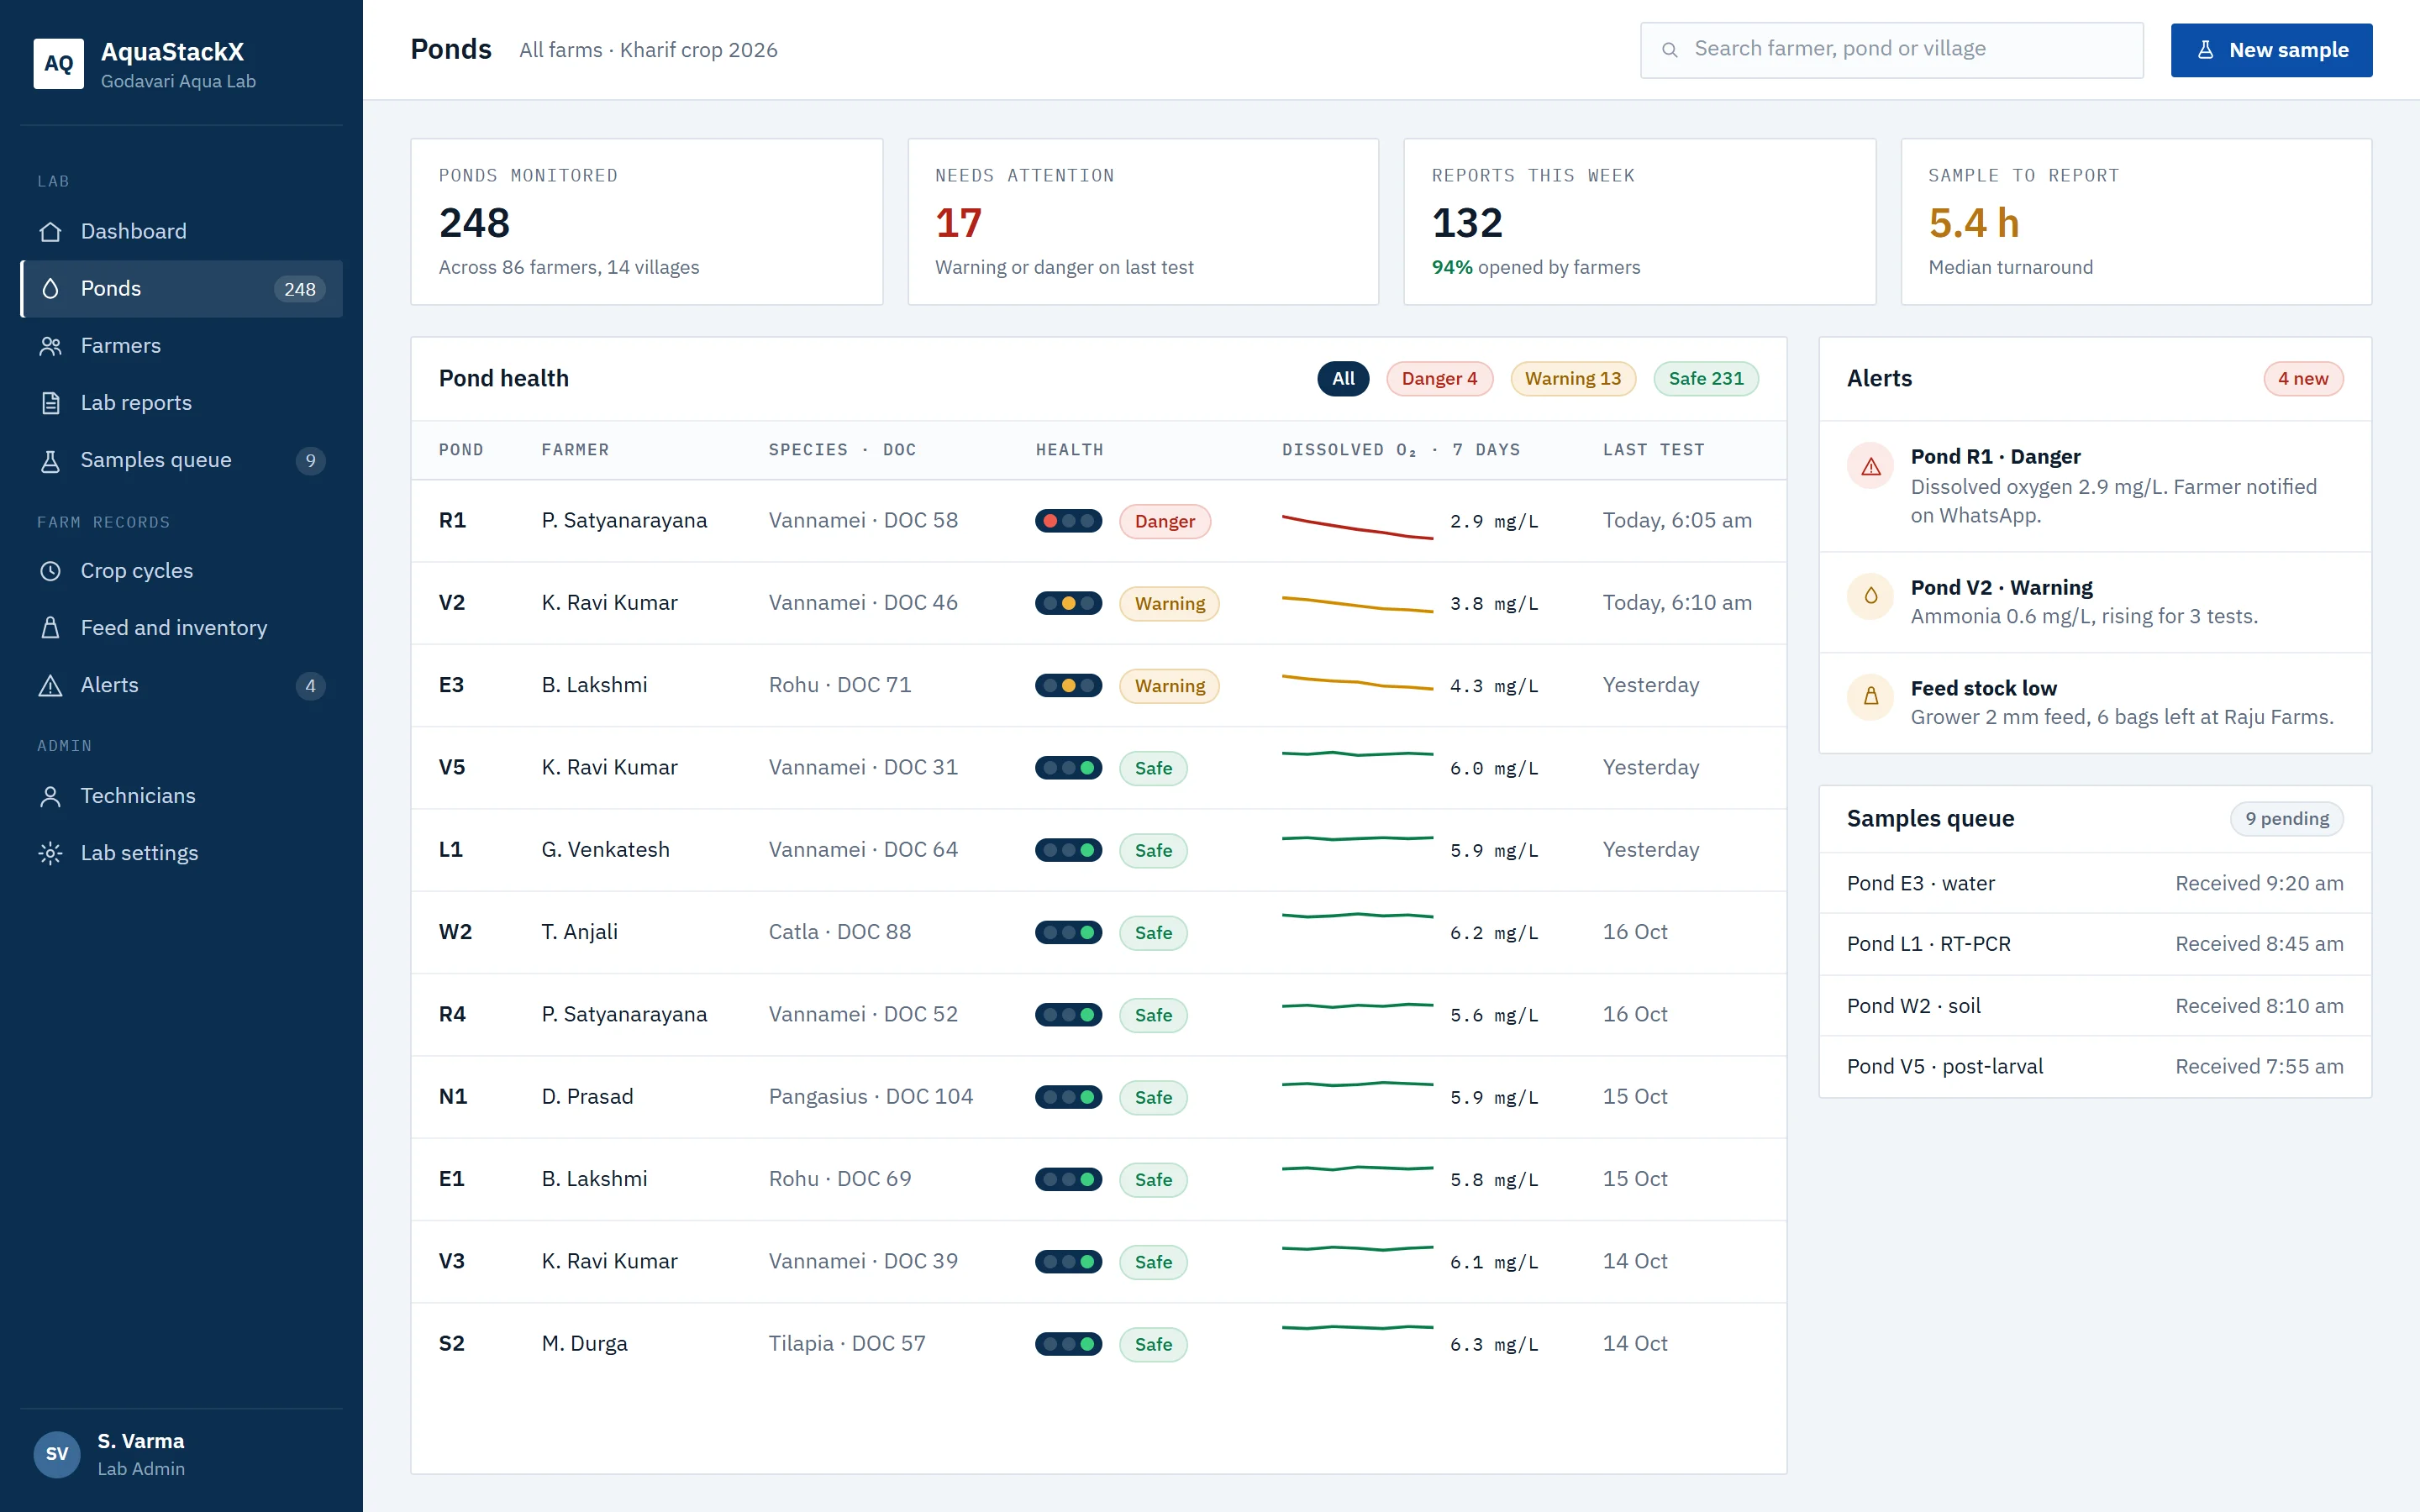
Task: Focus the search farmer, pond or village field
Action: point(1891,50)
